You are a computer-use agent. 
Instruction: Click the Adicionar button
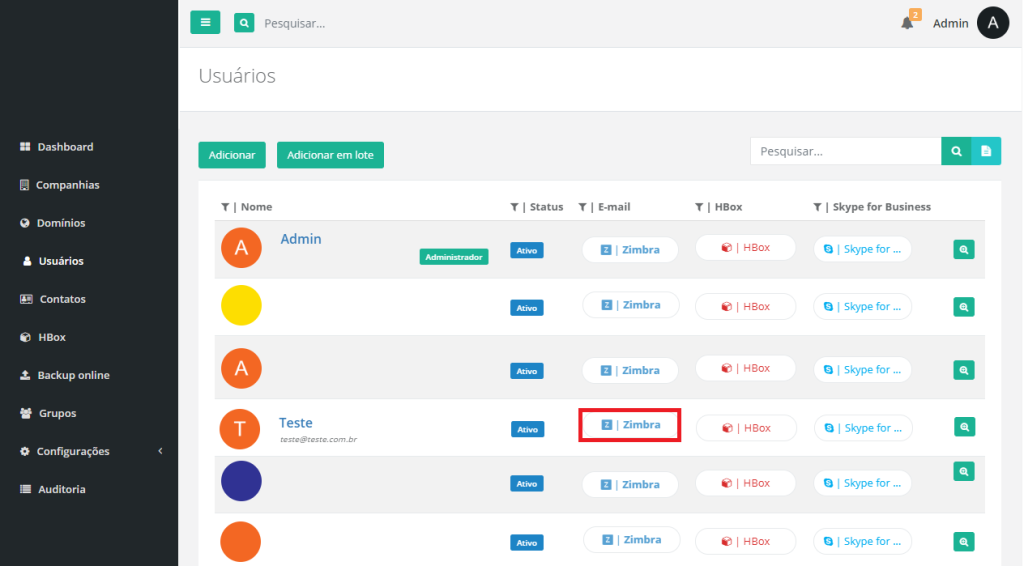[231, 155]
